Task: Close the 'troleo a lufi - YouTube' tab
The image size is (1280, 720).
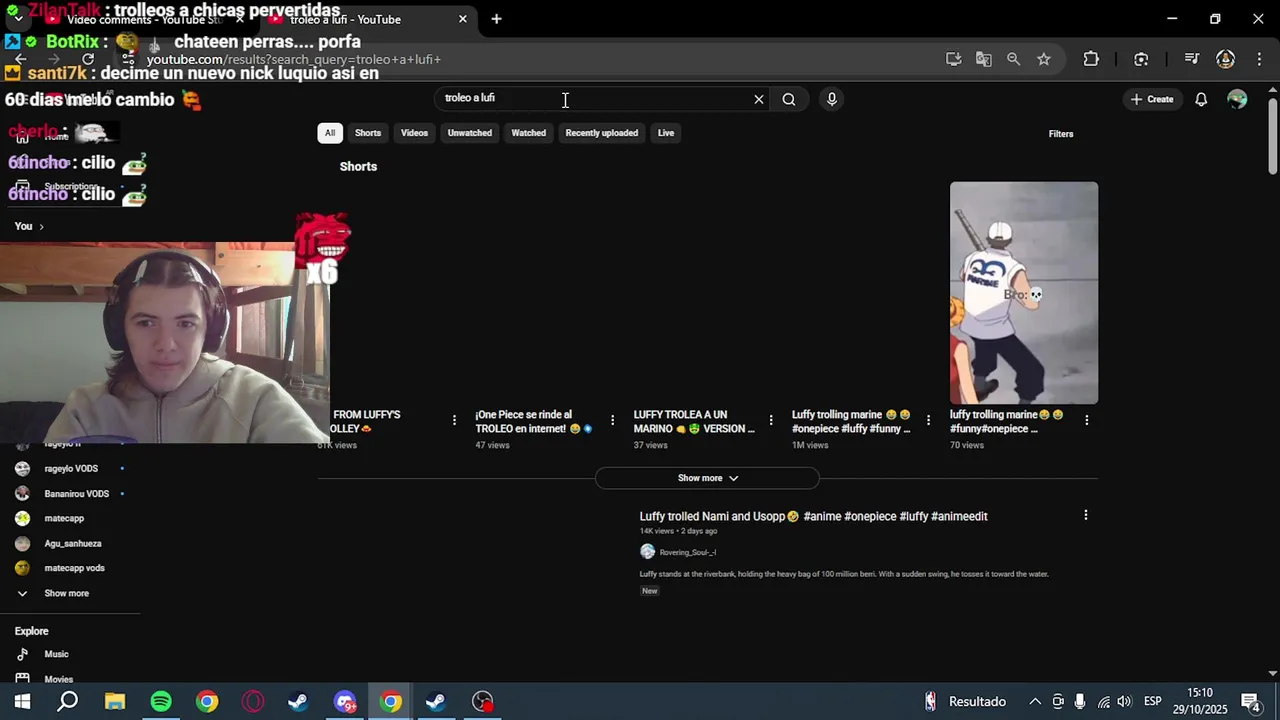Action: click(x=463, y=19)
